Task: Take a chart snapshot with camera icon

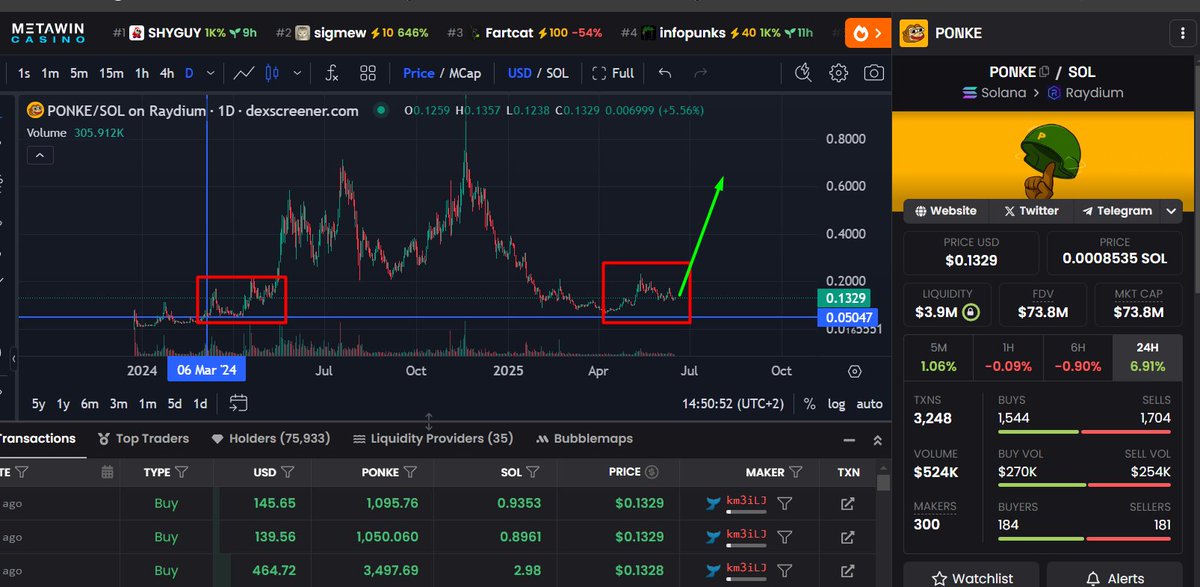Action: pos(874,73)
